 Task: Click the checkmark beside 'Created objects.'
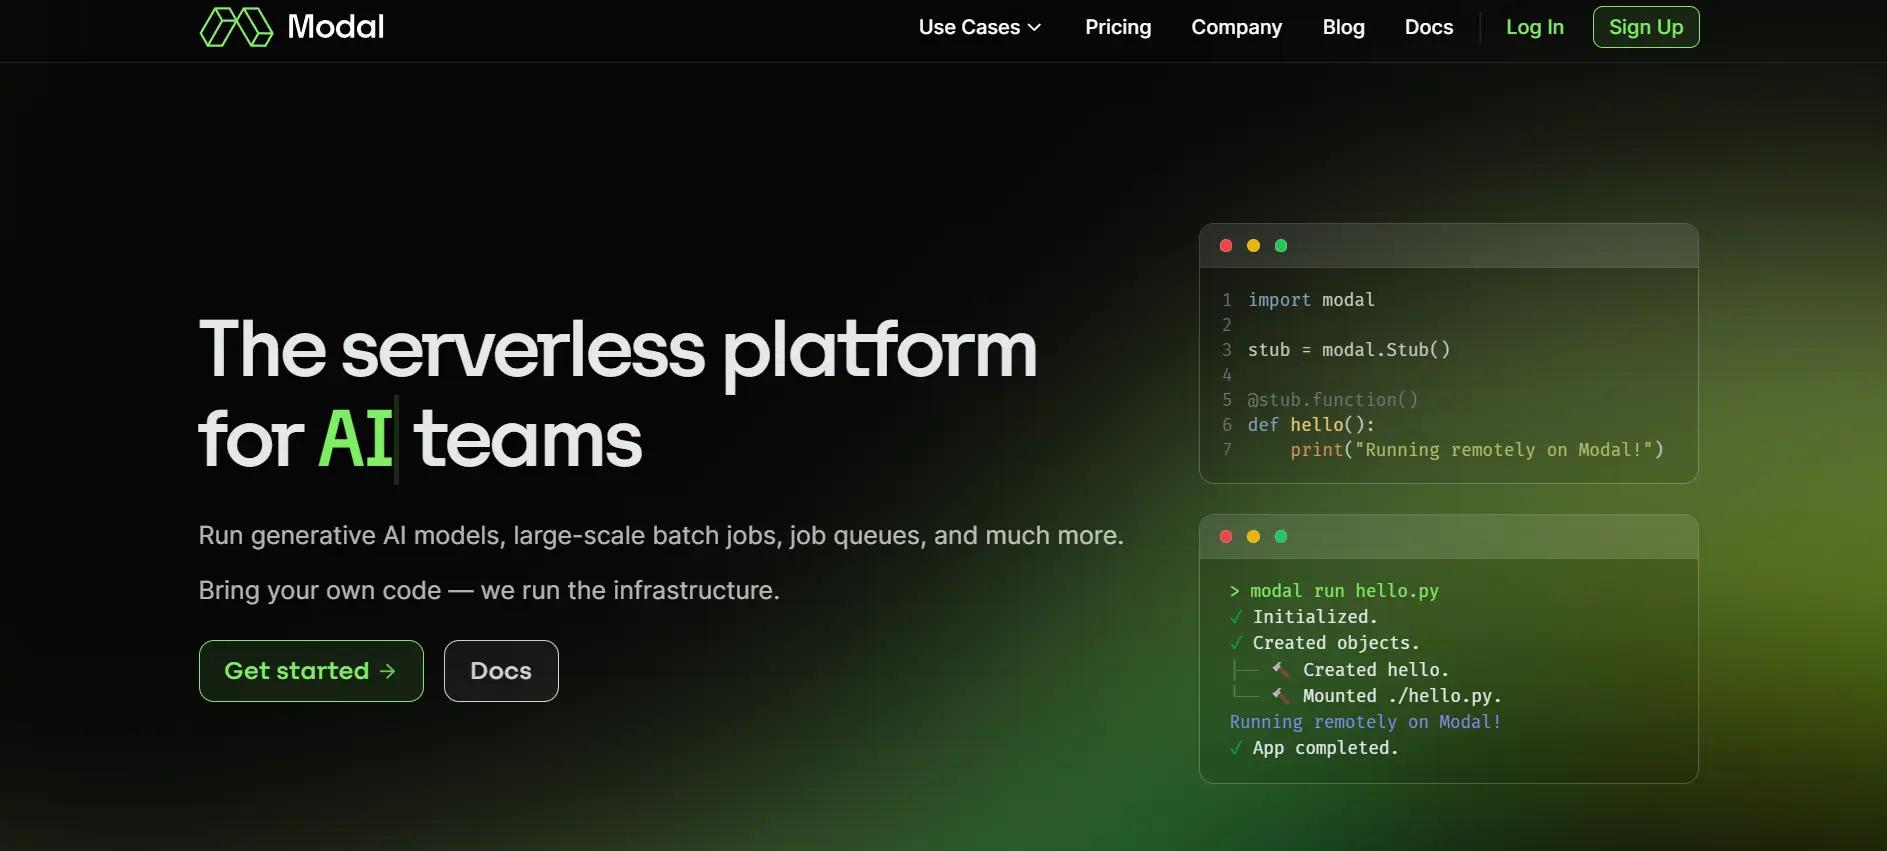point(1236,643)
